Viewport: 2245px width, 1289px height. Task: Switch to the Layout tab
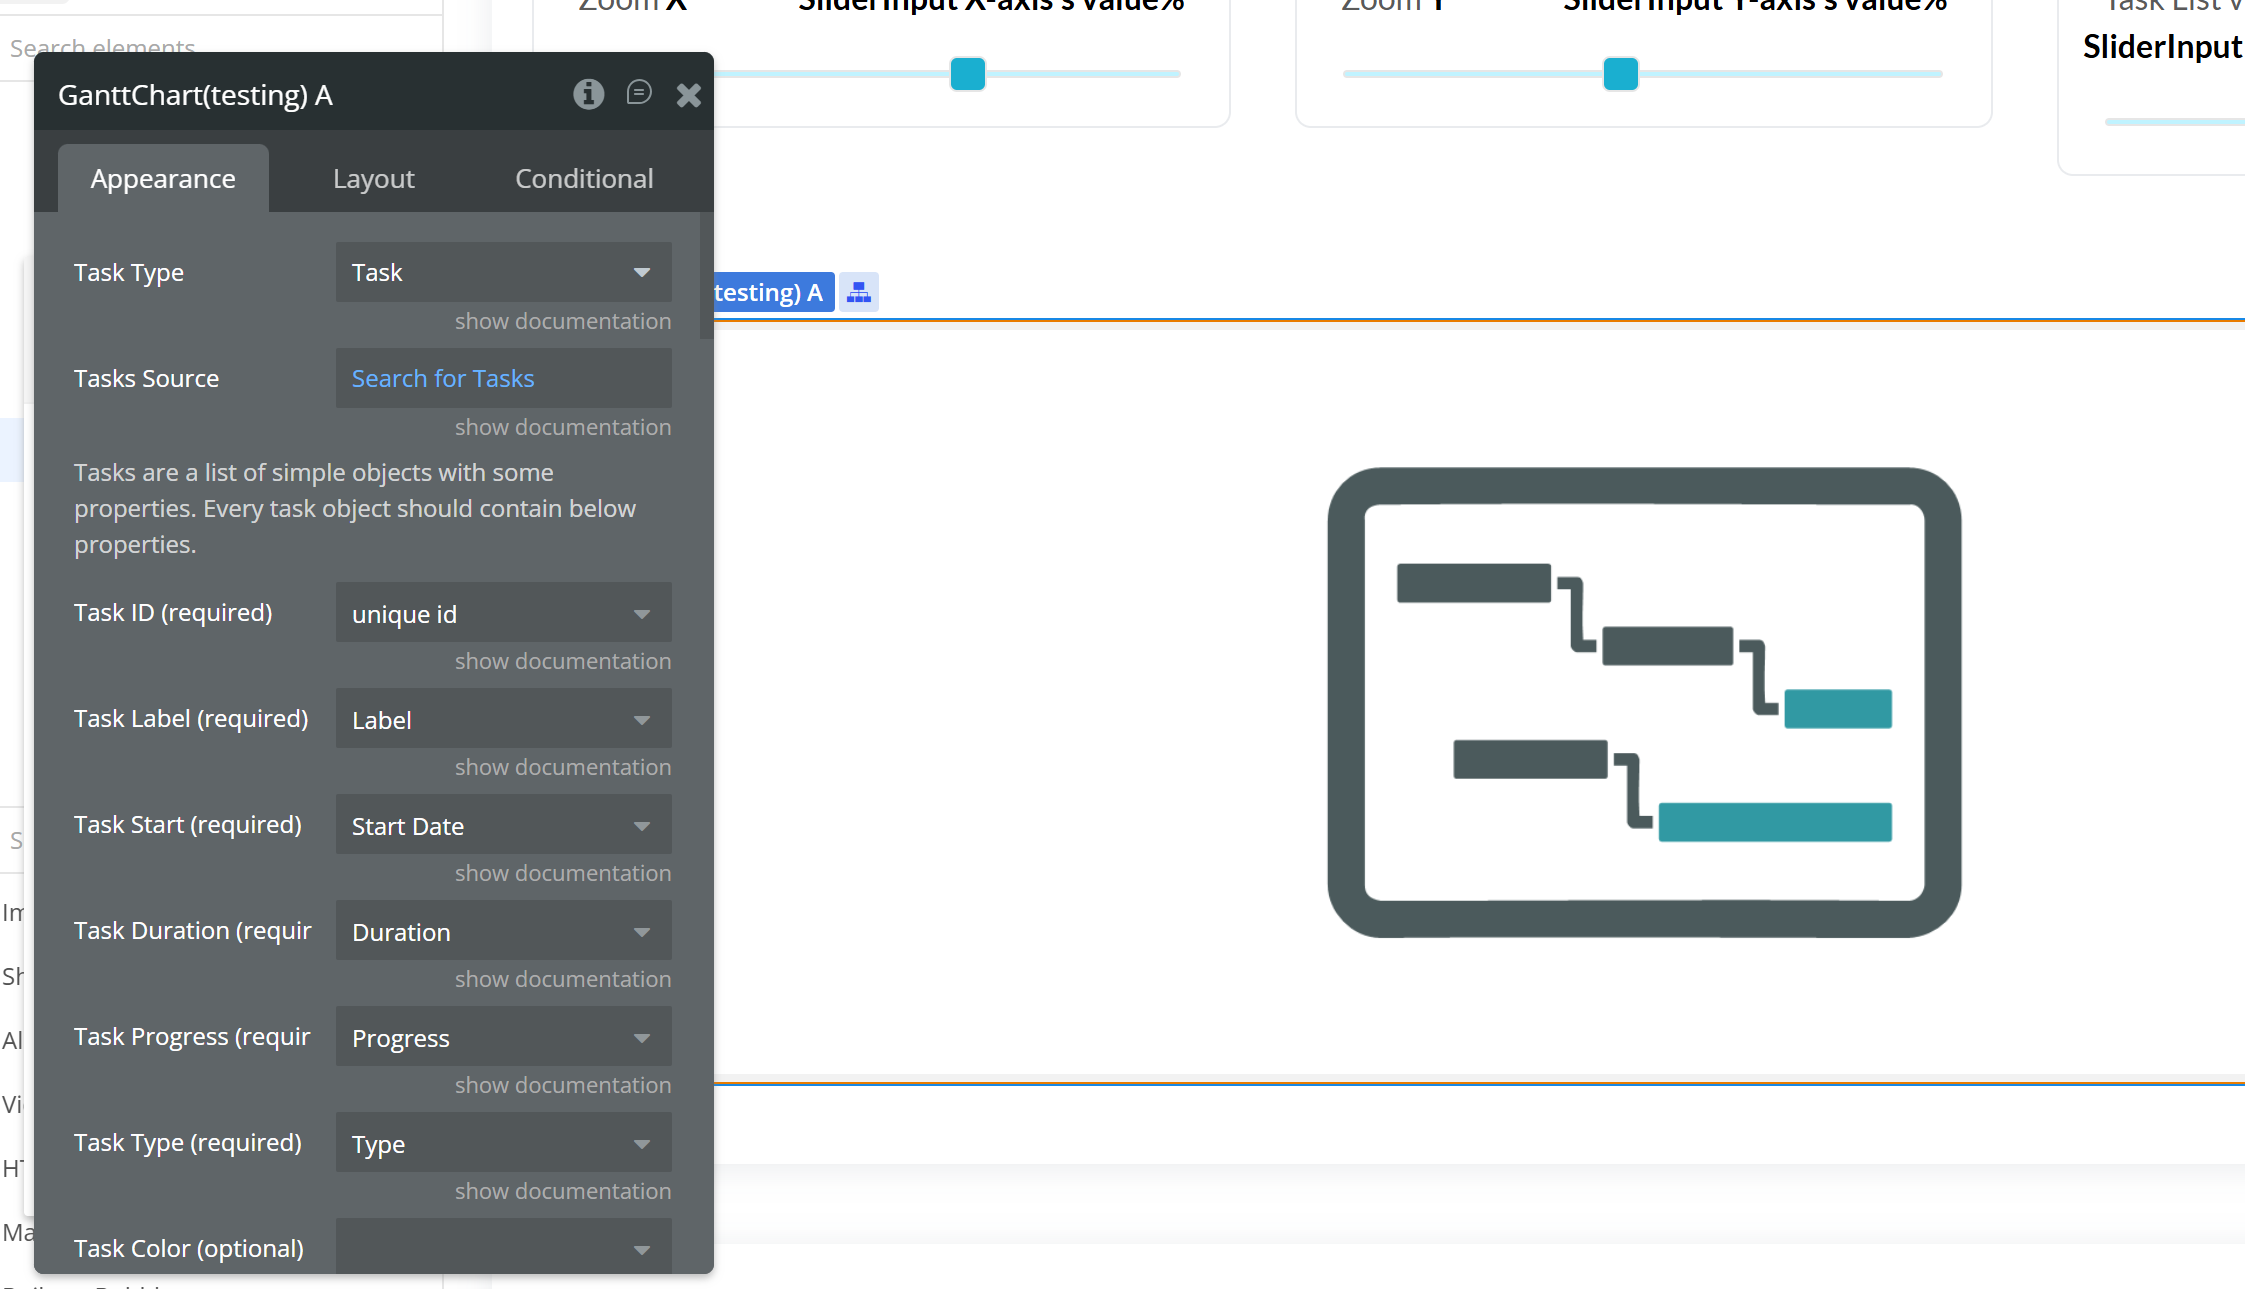(373, 178)
